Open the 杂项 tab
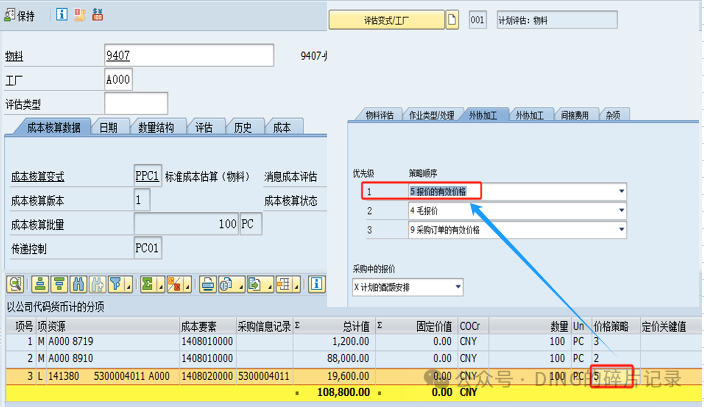Viewport: 704px width, 407px height. (613, 115)
